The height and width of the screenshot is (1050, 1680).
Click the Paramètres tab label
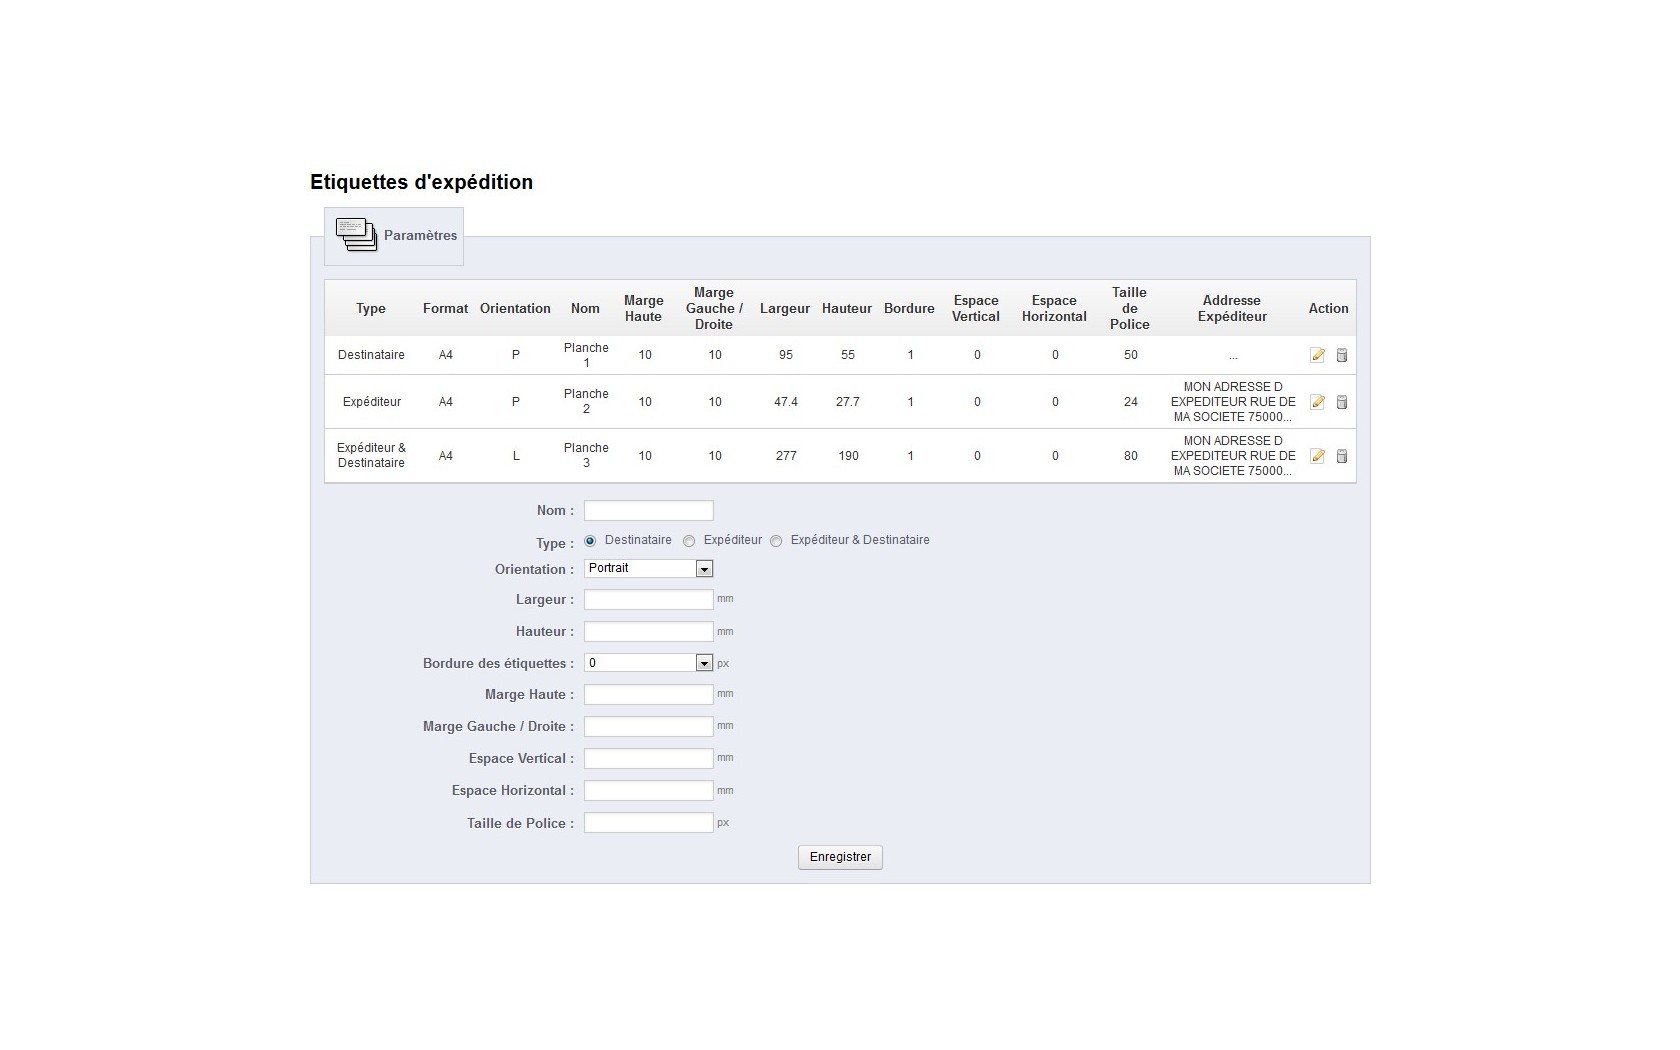(x=420, y=235)
